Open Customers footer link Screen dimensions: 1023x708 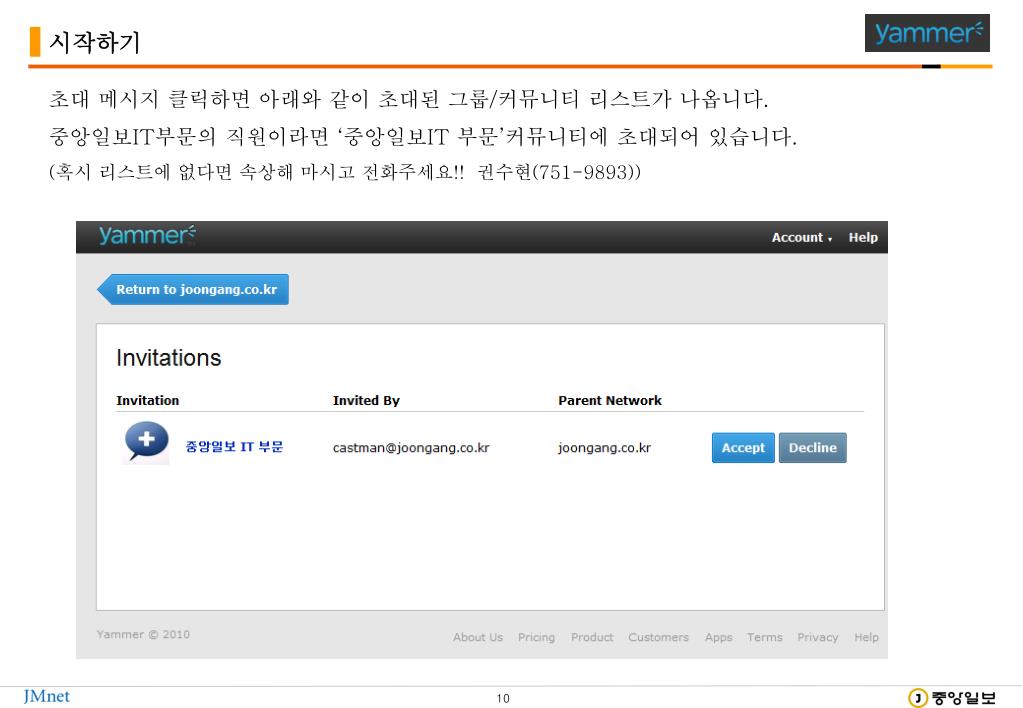click(658, 637)
